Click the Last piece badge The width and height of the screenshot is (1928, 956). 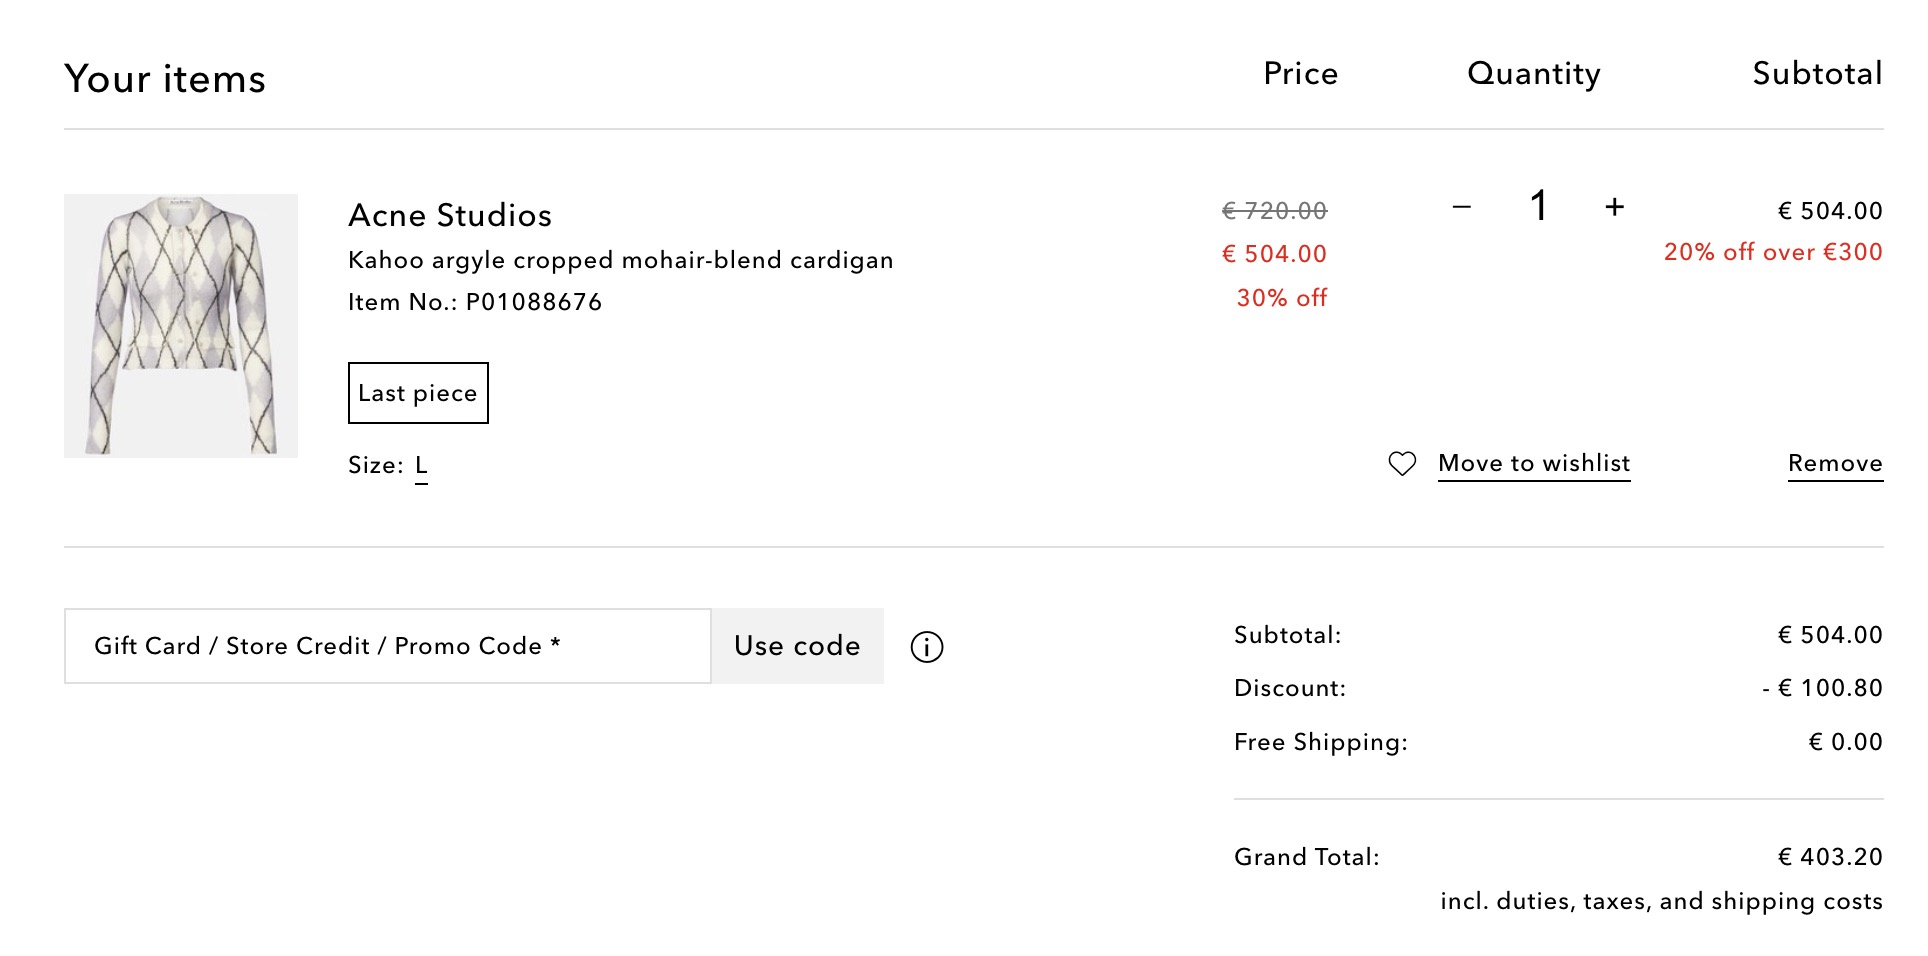pos(418,393)
